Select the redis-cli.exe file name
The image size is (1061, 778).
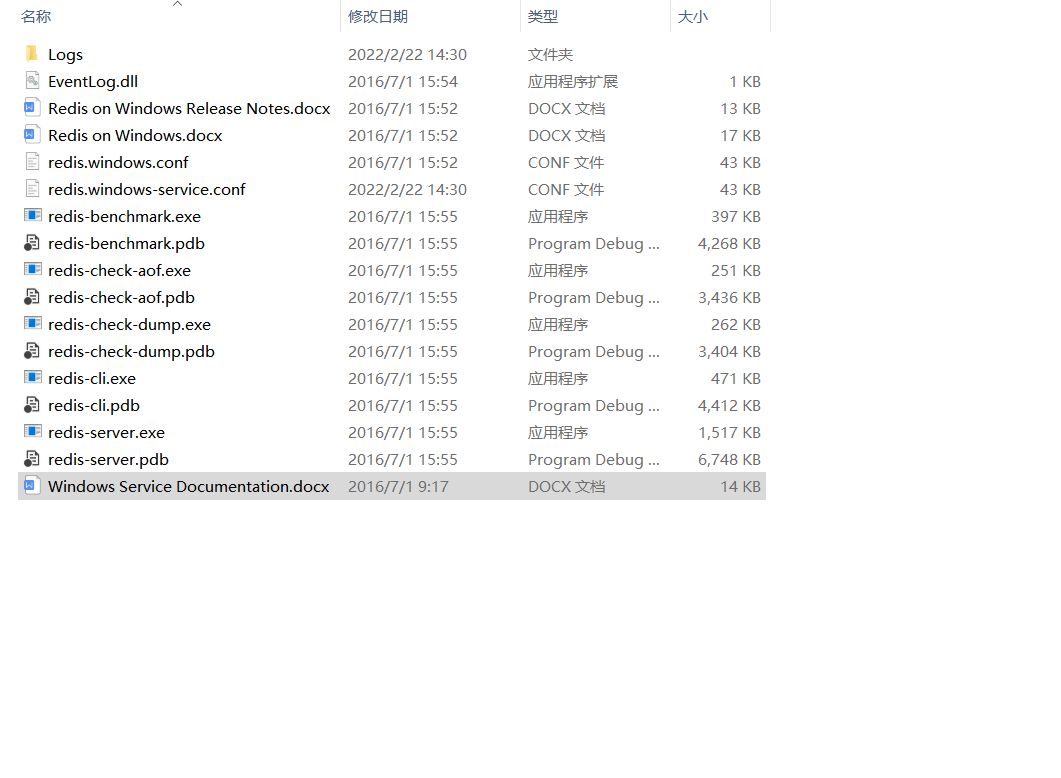coord(92,379)
